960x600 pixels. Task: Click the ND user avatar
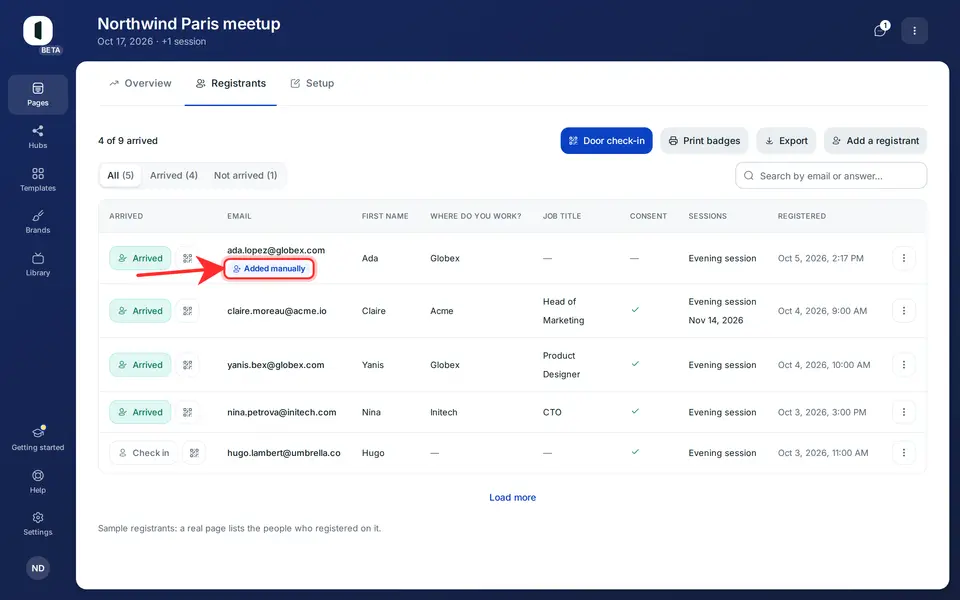pyautogui.click(x=38, y=568)
